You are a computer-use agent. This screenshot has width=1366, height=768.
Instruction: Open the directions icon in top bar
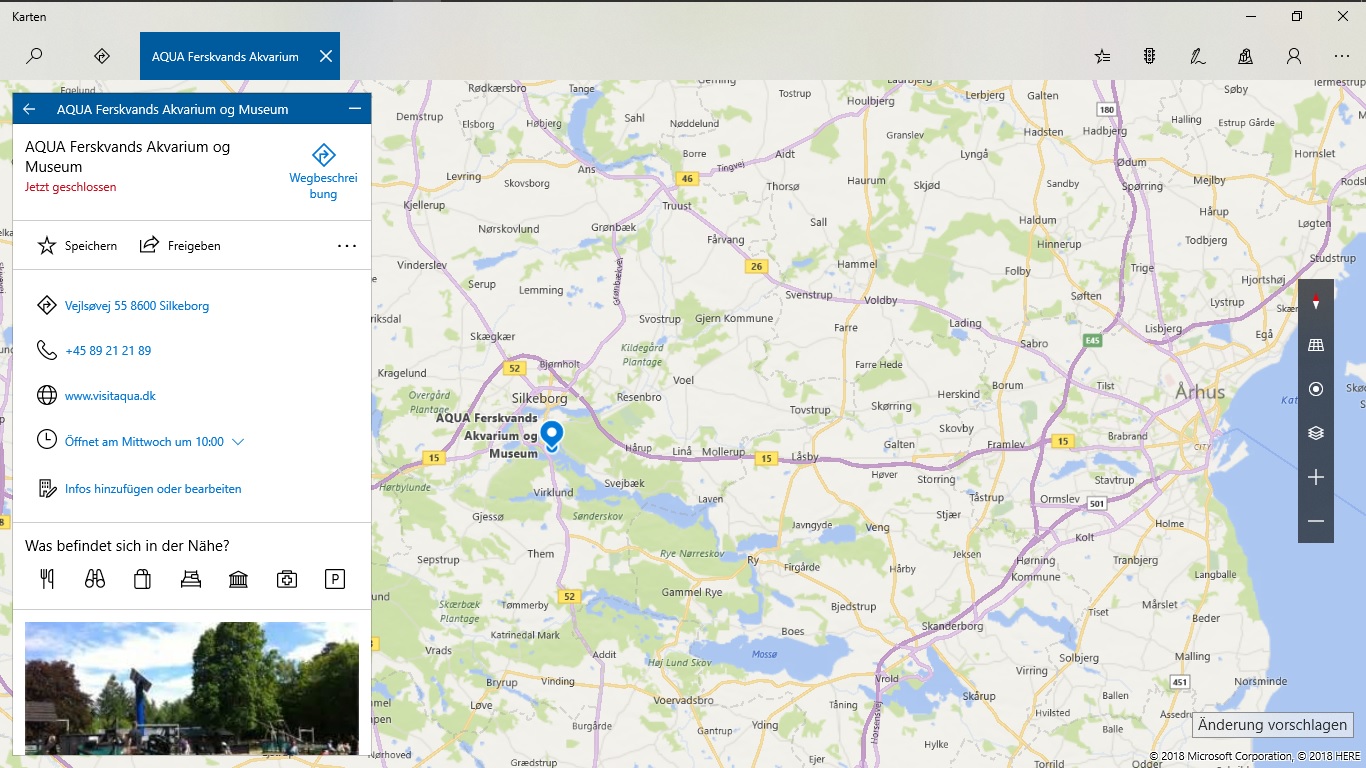pos(101,56)
